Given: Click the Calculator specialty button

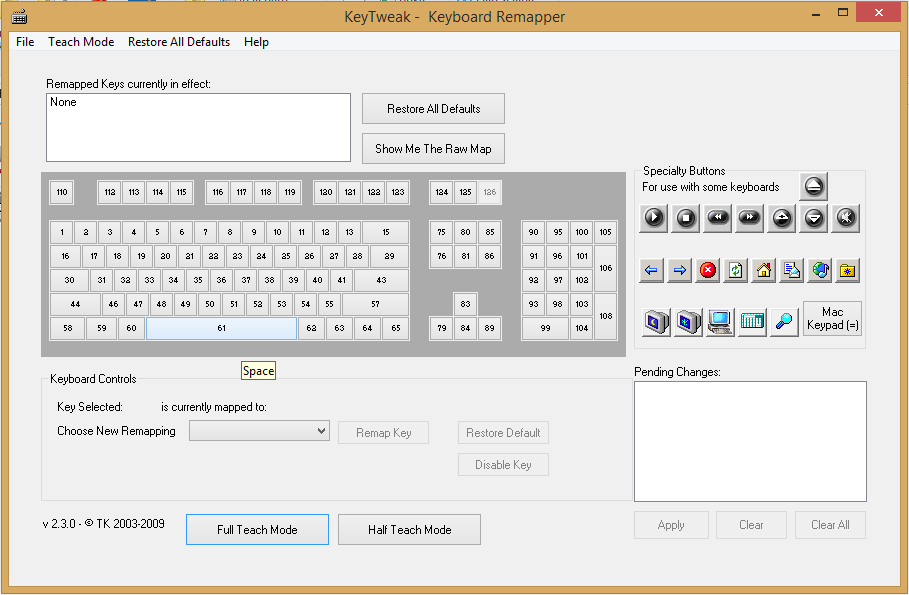Looking at the screenshot, I should 752,322.
